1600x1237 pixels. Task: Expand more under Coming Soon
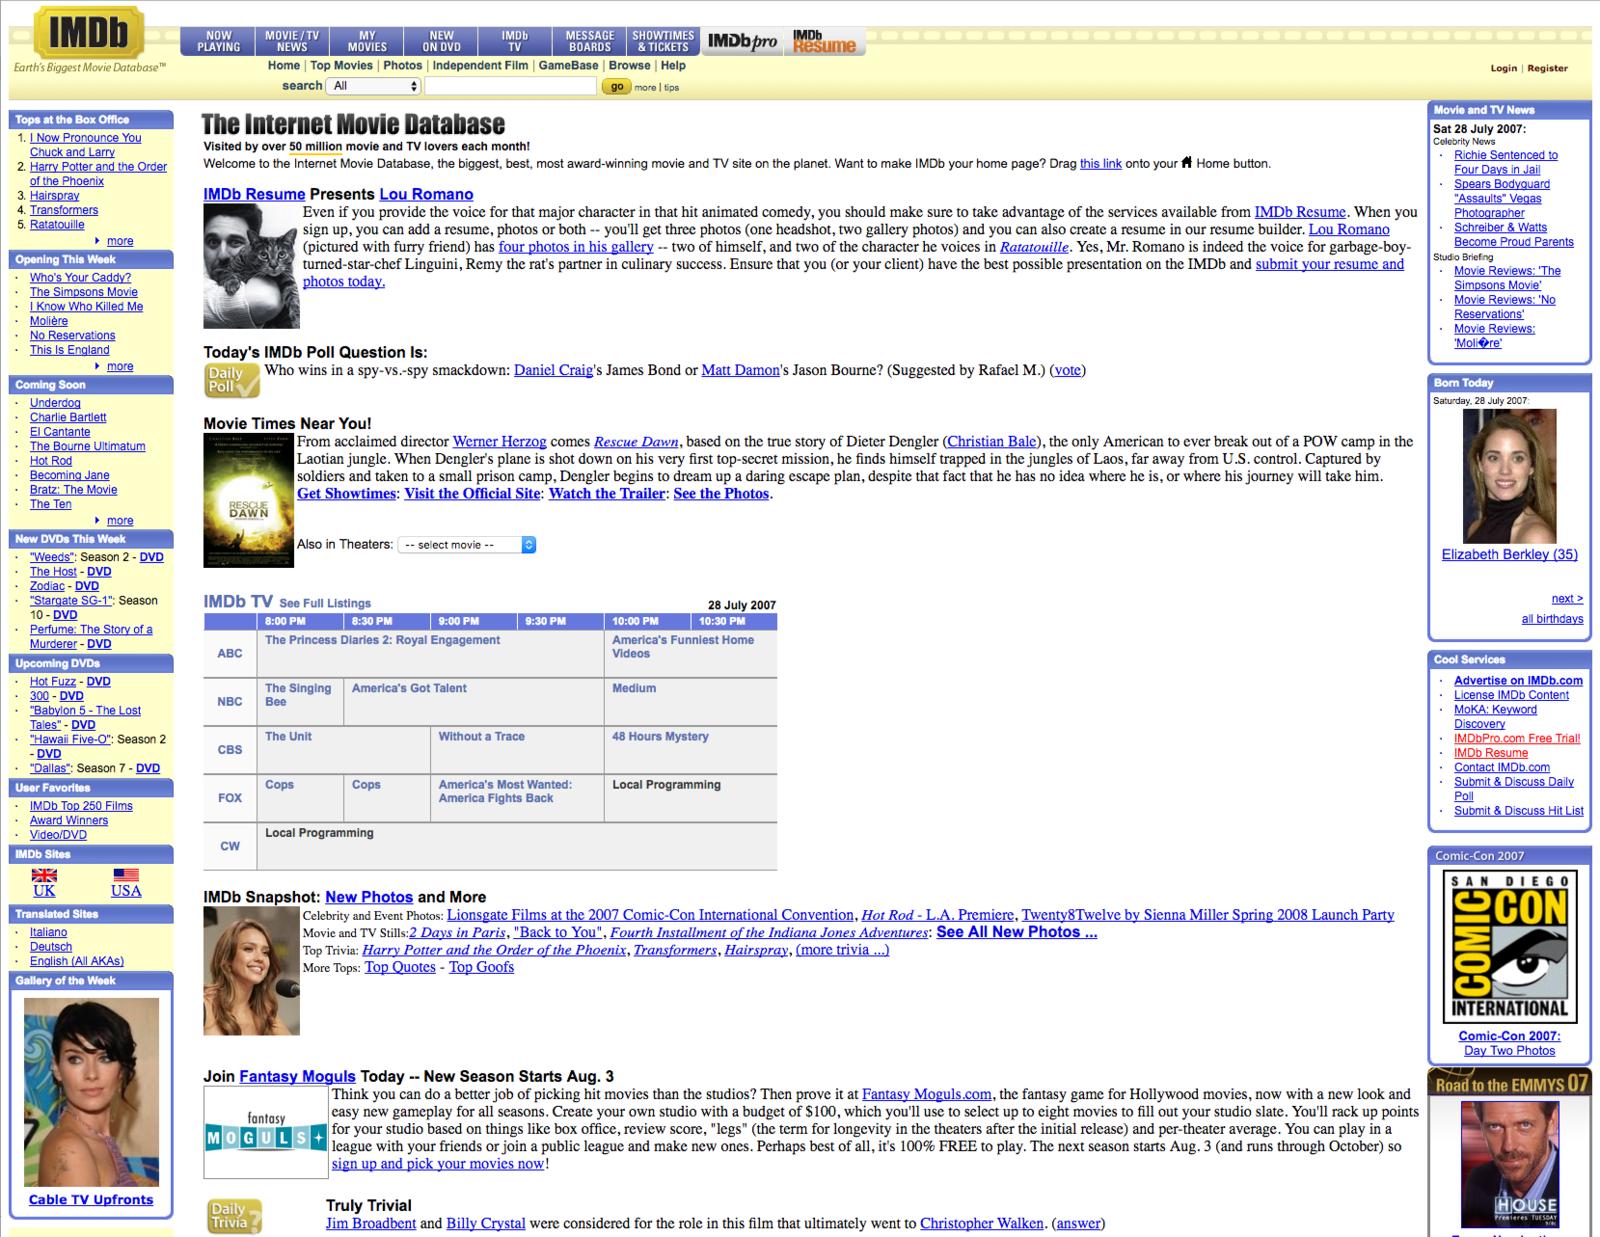120,520
